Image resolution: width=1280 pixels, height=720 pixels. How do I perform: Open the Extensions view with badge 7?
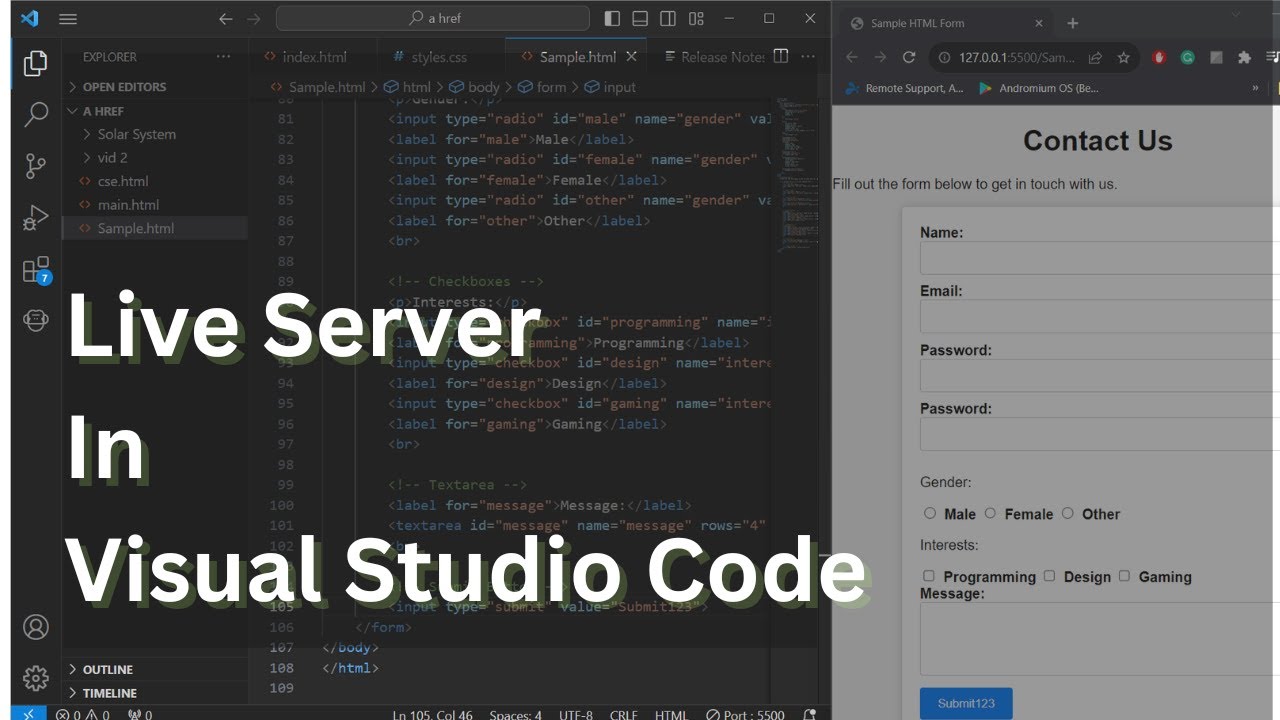pos(36,270)
